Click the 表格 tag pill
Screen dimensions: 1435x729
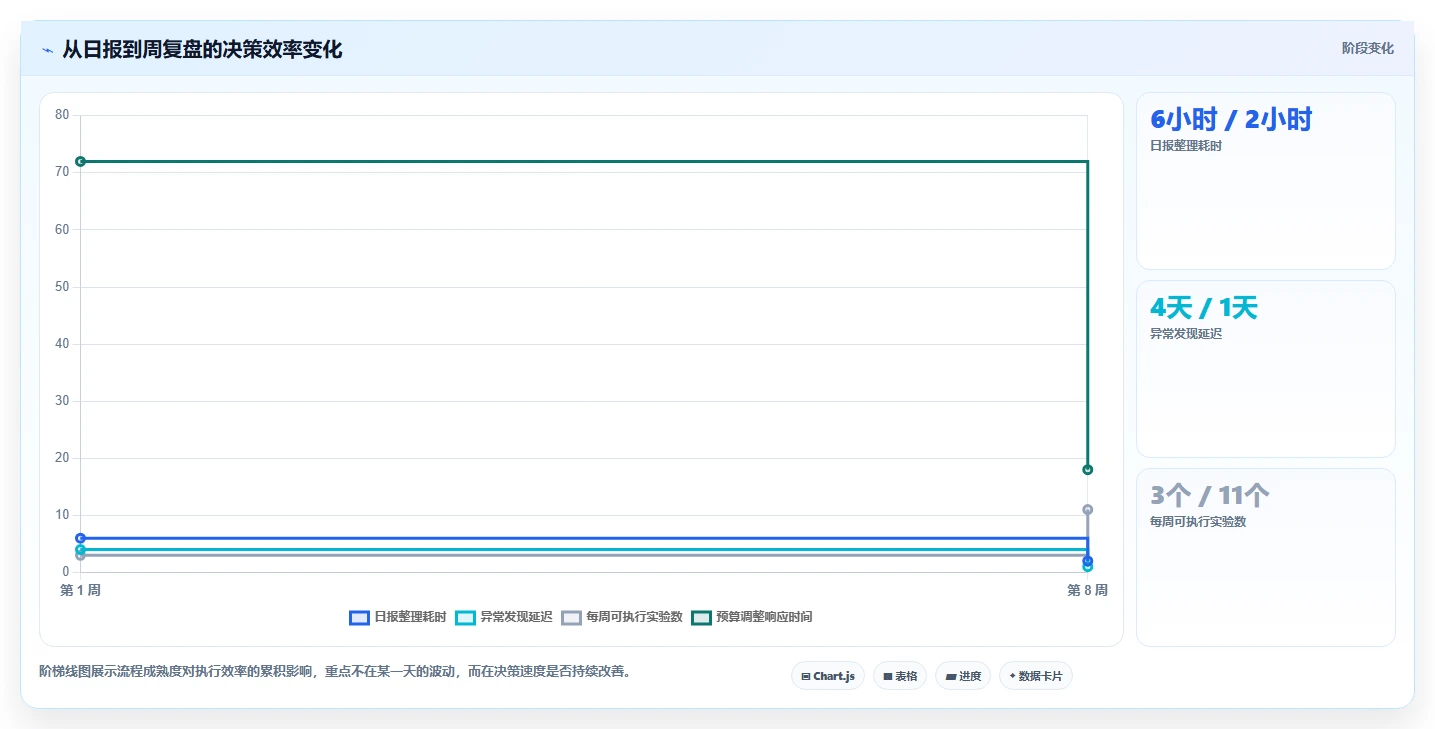click(x=900, y=676)
